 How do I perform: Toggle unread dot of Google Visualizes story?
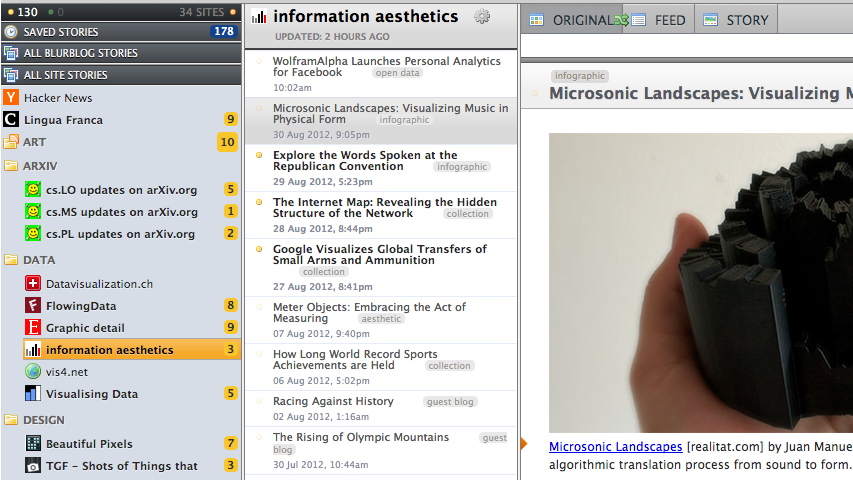259,249
